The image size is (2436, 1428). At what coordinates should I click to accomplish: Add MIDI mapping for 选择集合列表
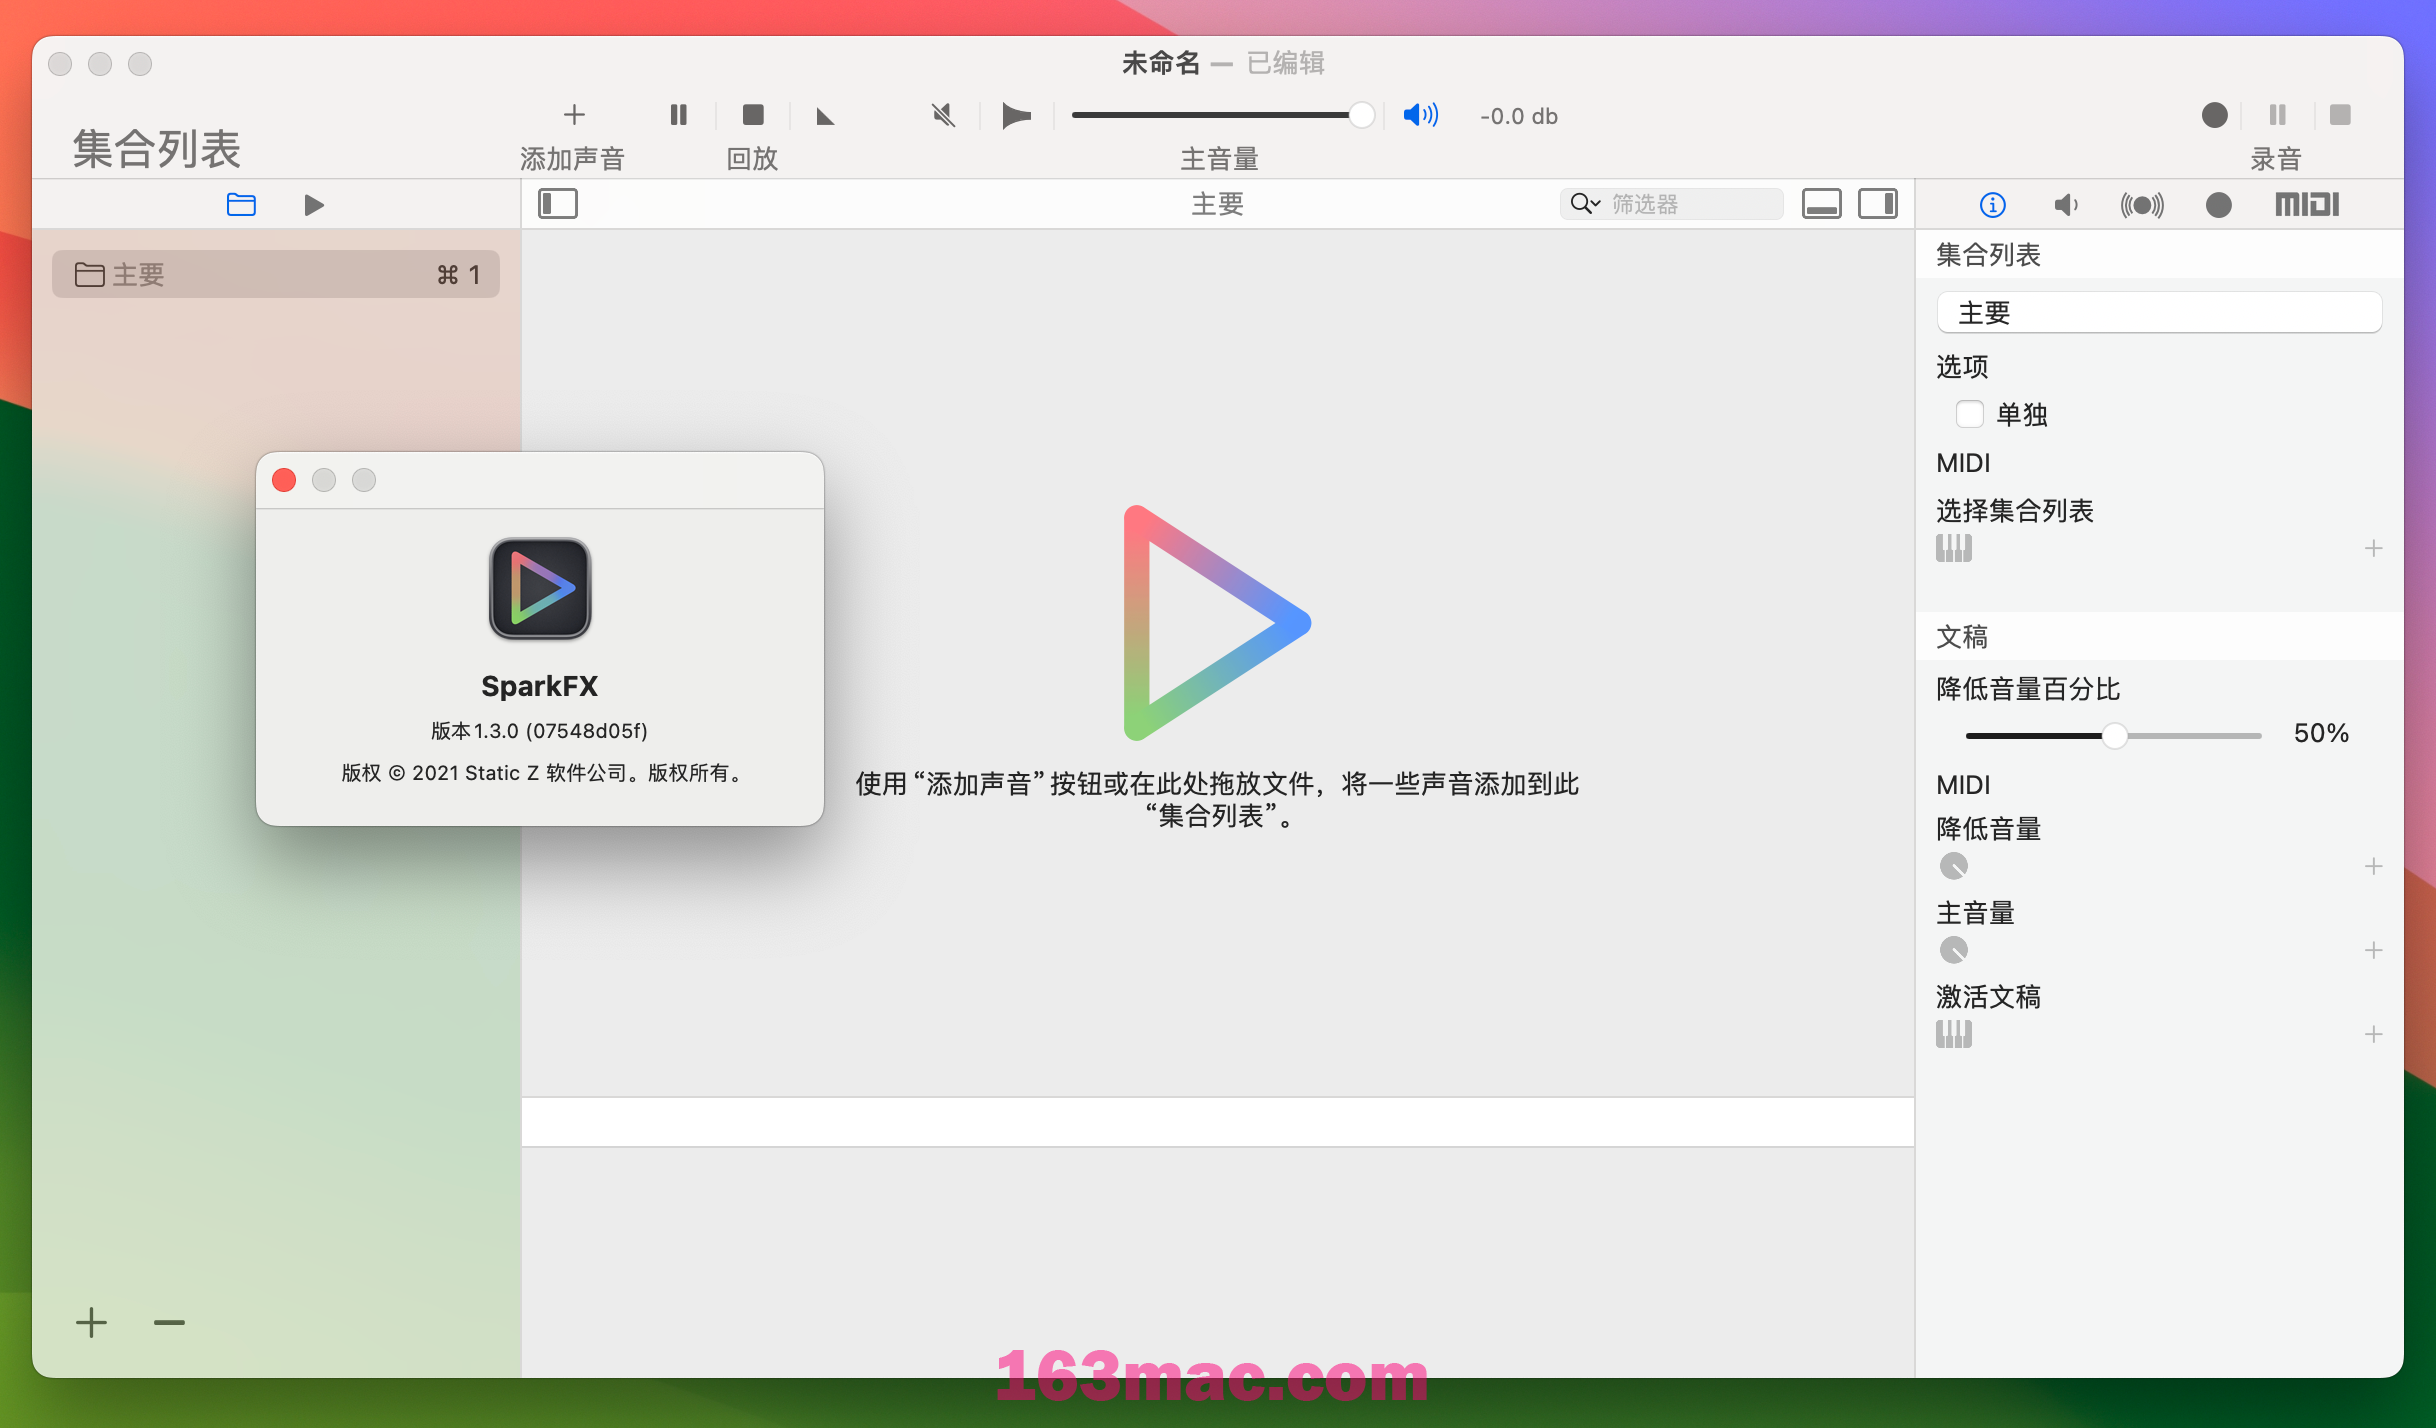(x=2373, y=548)
